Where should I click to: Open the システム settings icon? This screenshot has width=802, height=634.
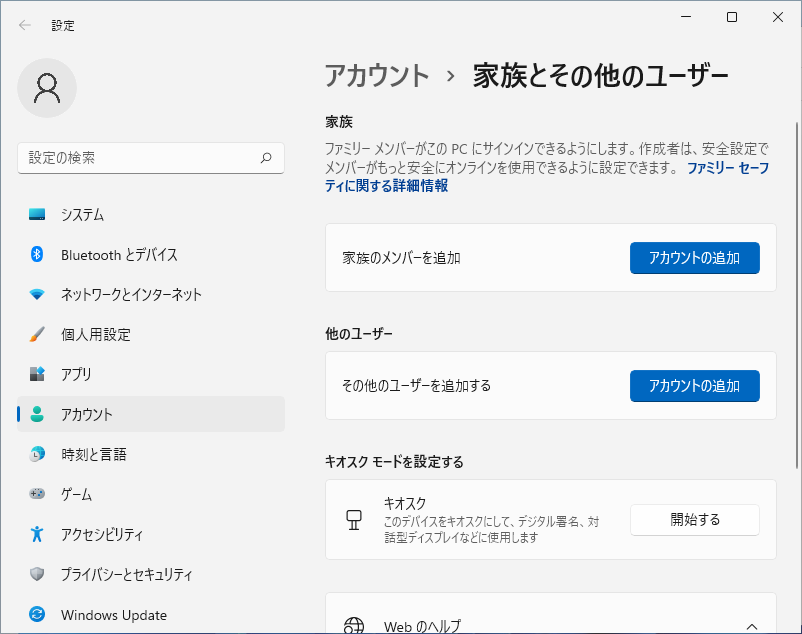(x=37, y=214)
